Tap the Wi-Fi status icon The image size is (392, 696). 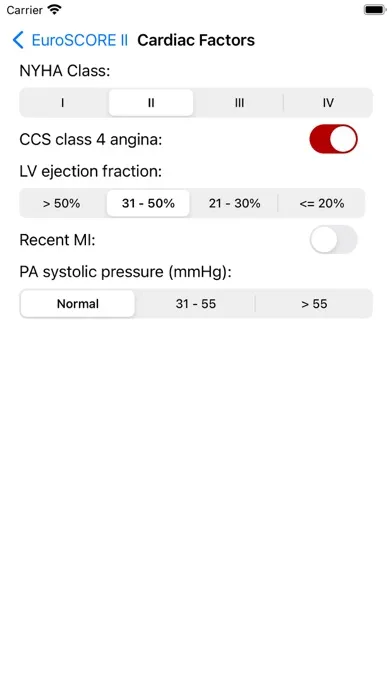[55, 9]
